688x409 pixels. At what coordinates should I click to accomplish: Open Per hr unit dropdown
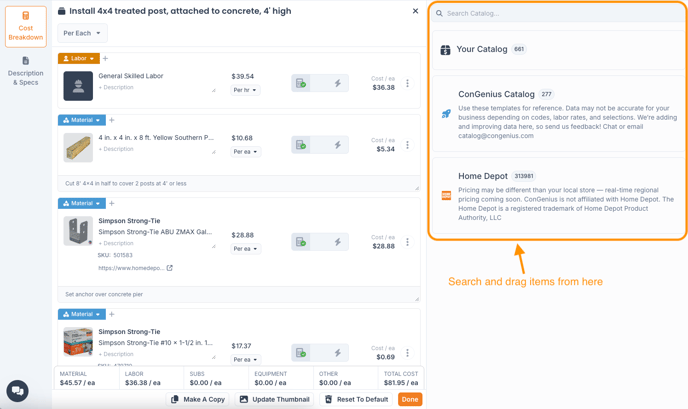[245, 90]
